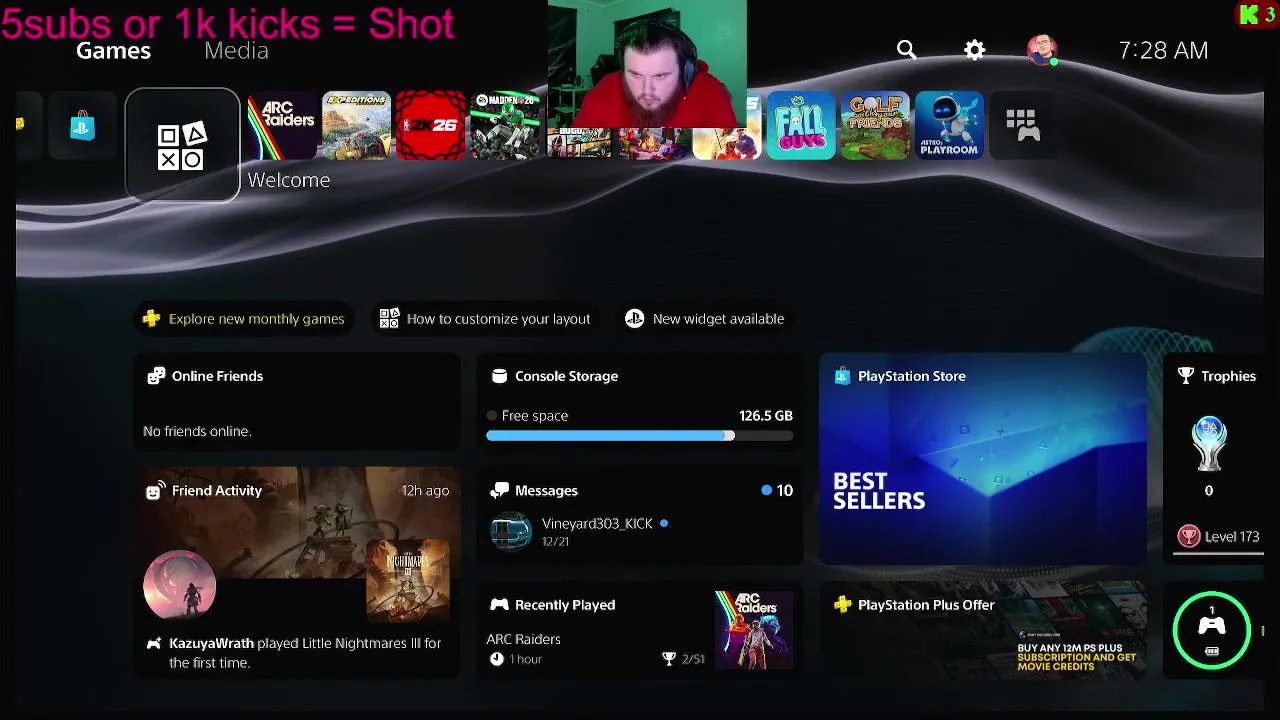This screenshot has width=1280, height=720.
Task: Open Explore new monthly games
Action: [x=244, y=319]
